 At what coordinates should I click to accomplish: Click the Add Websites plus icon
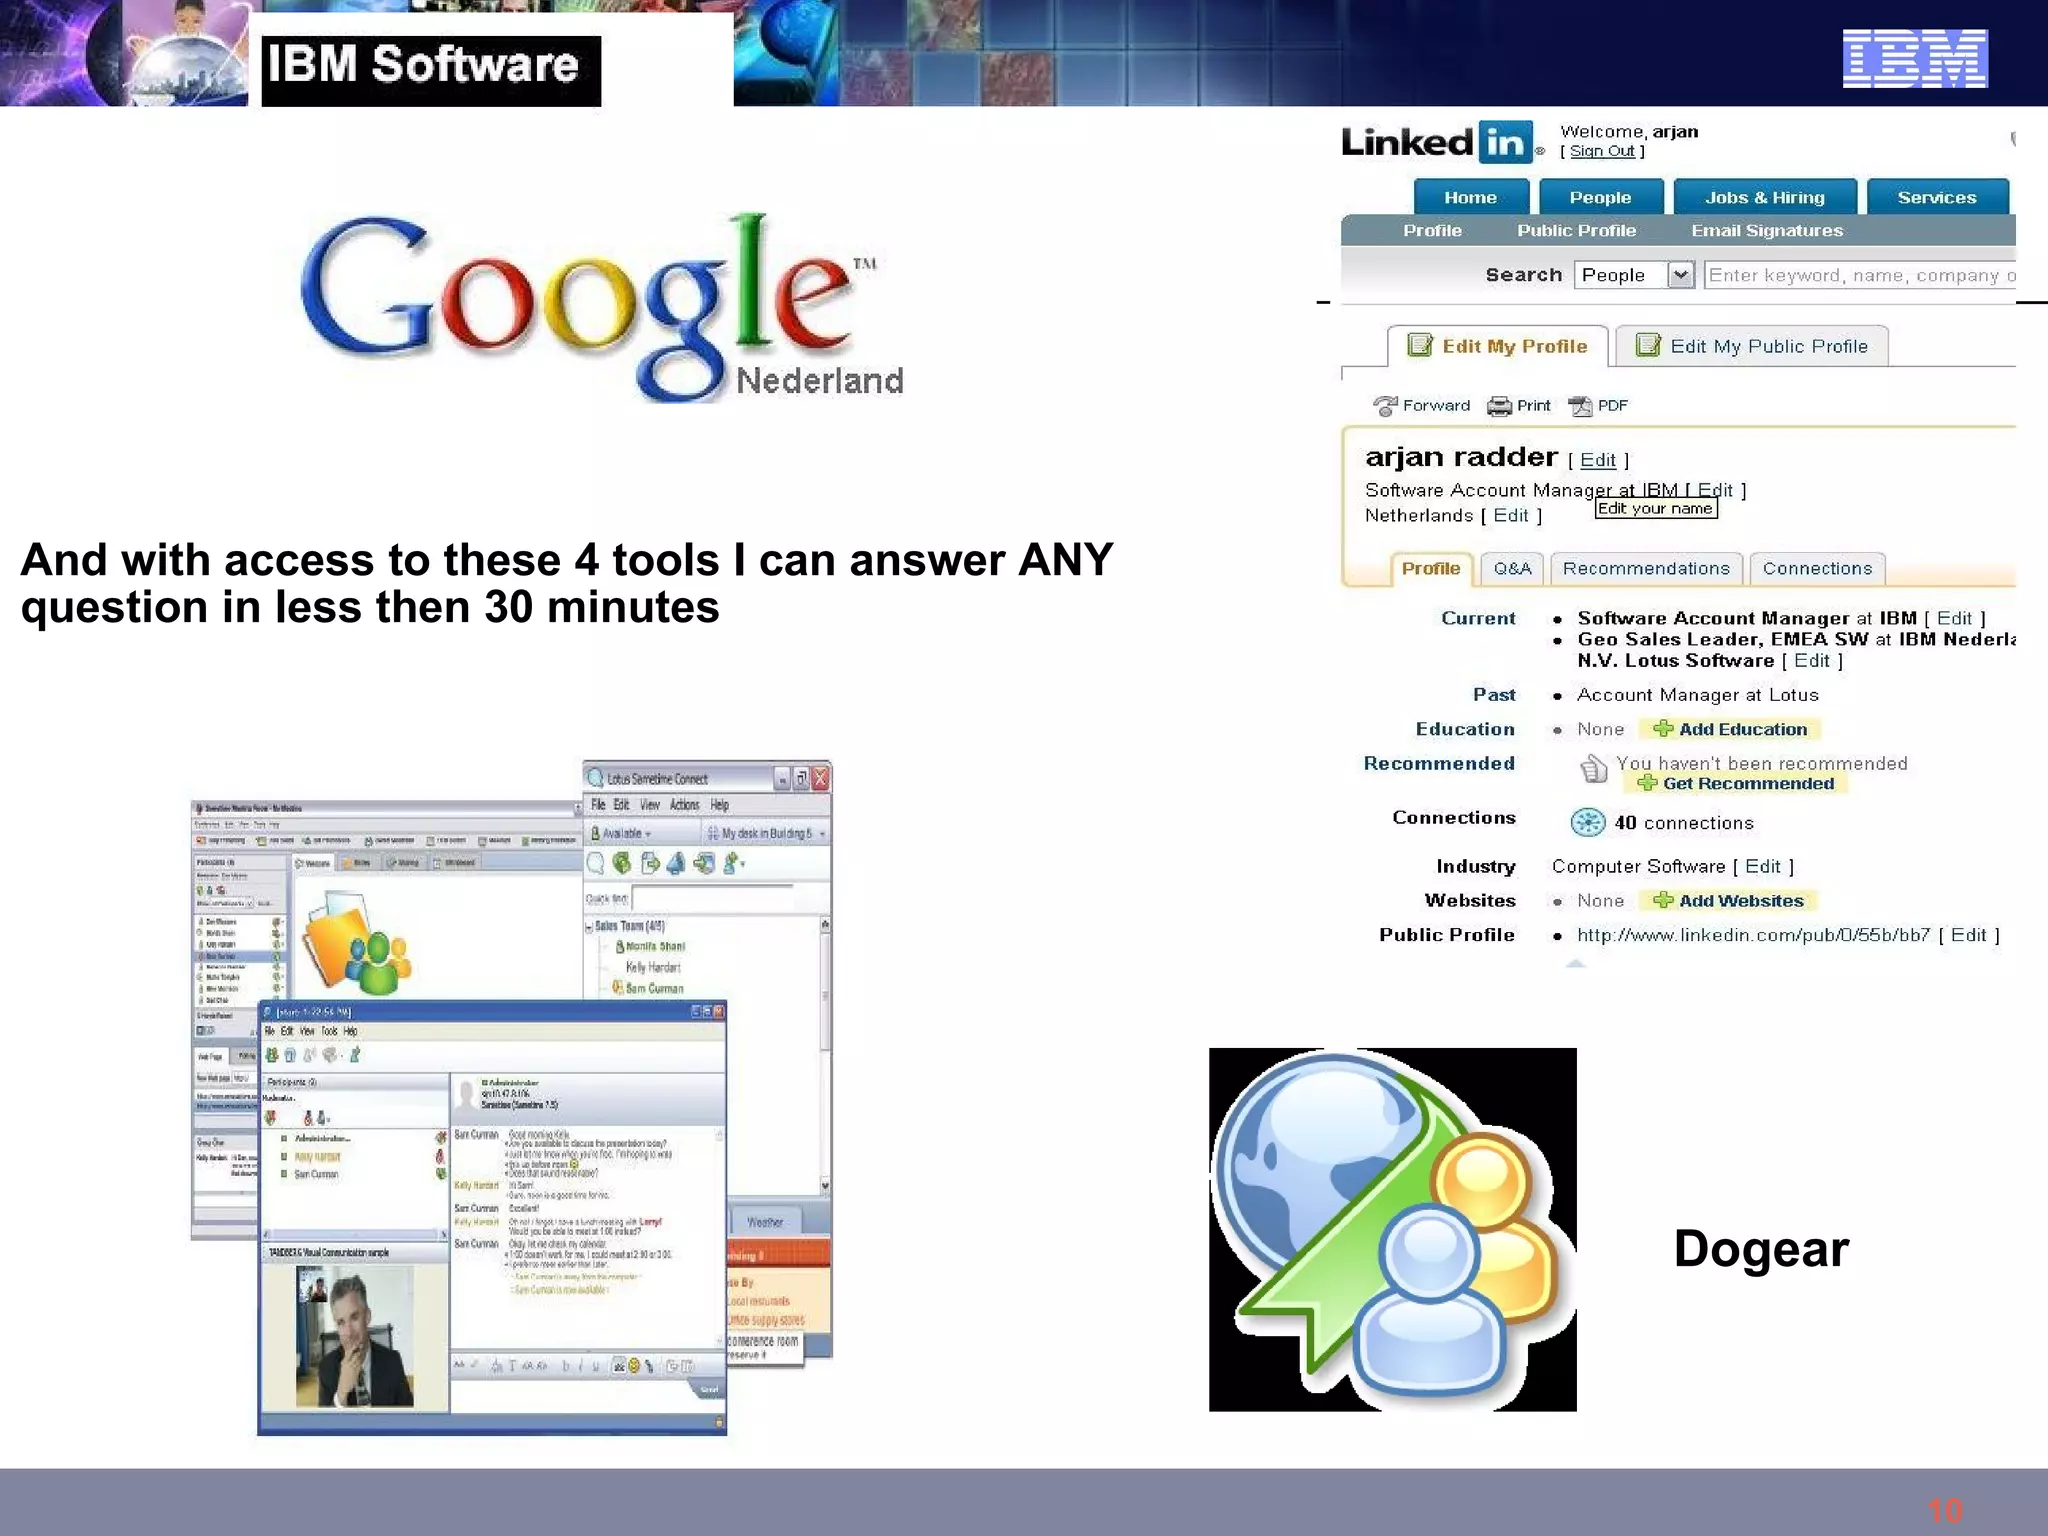(x=1663, y=900)
